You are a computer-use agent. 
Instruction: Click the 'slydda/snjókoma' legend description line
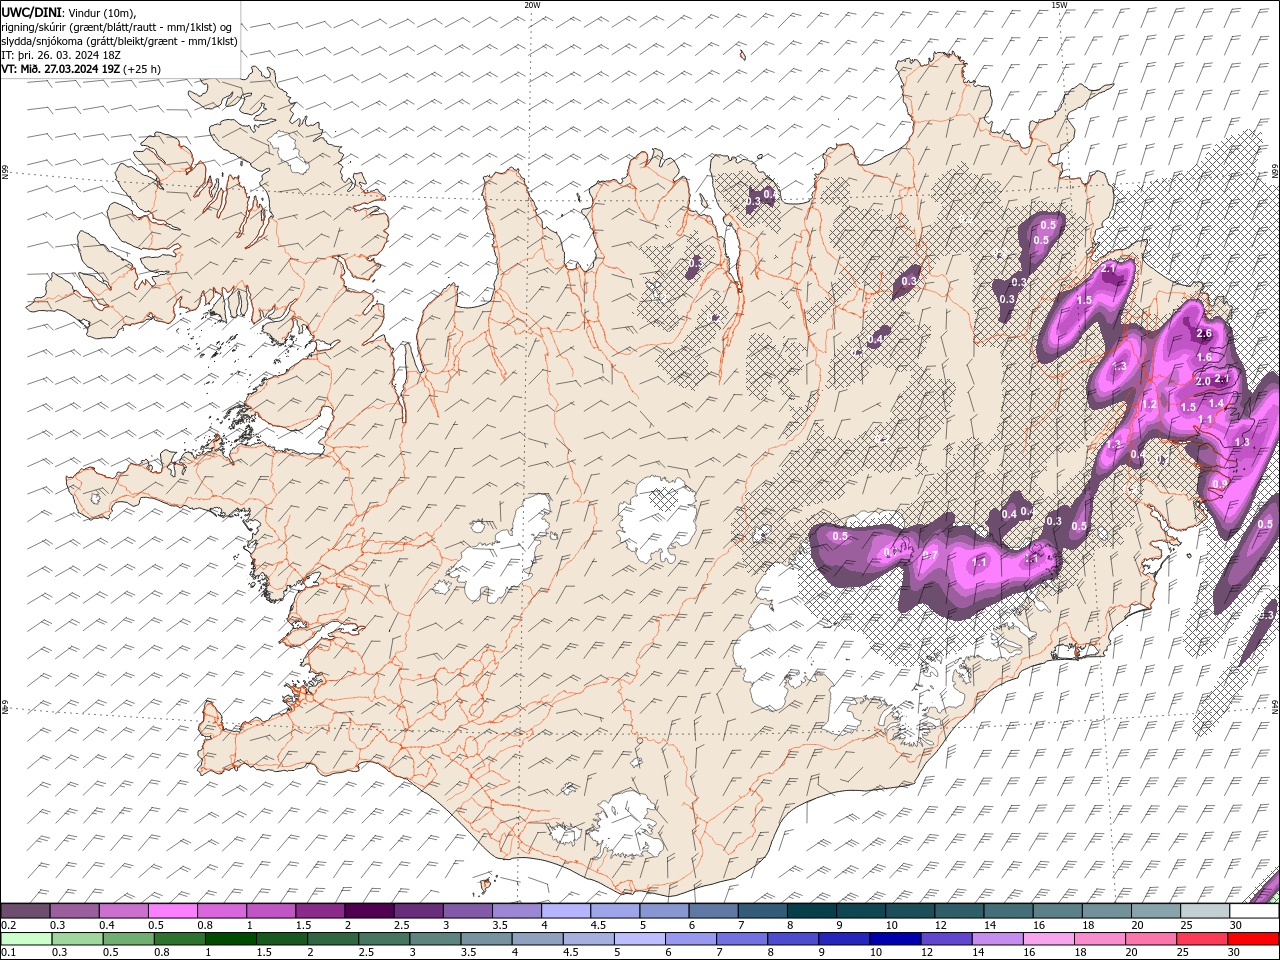point(119,41)
